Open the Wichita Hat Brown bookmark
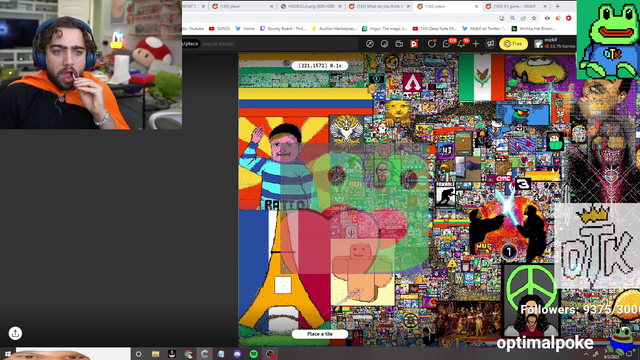This screenshot has width=640, height=360. tap(533, 29)
